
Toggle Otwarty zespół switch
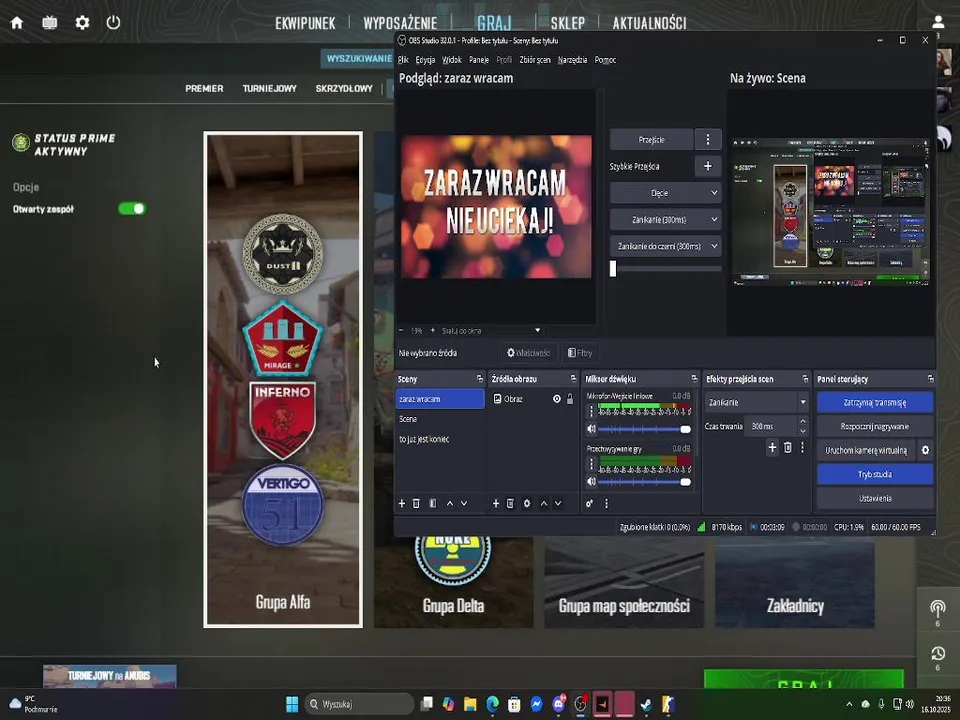[132, 209]
